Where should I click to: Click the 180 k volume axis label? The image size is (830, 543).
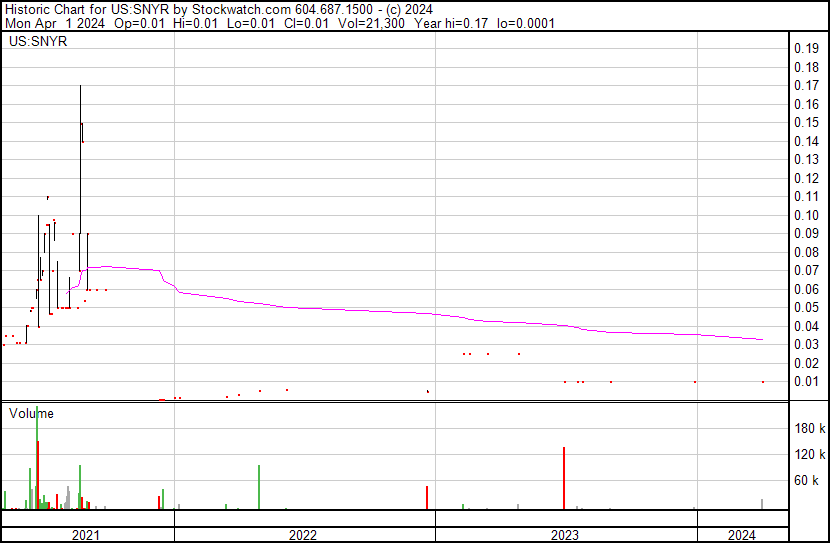click(x=809, y=428)
